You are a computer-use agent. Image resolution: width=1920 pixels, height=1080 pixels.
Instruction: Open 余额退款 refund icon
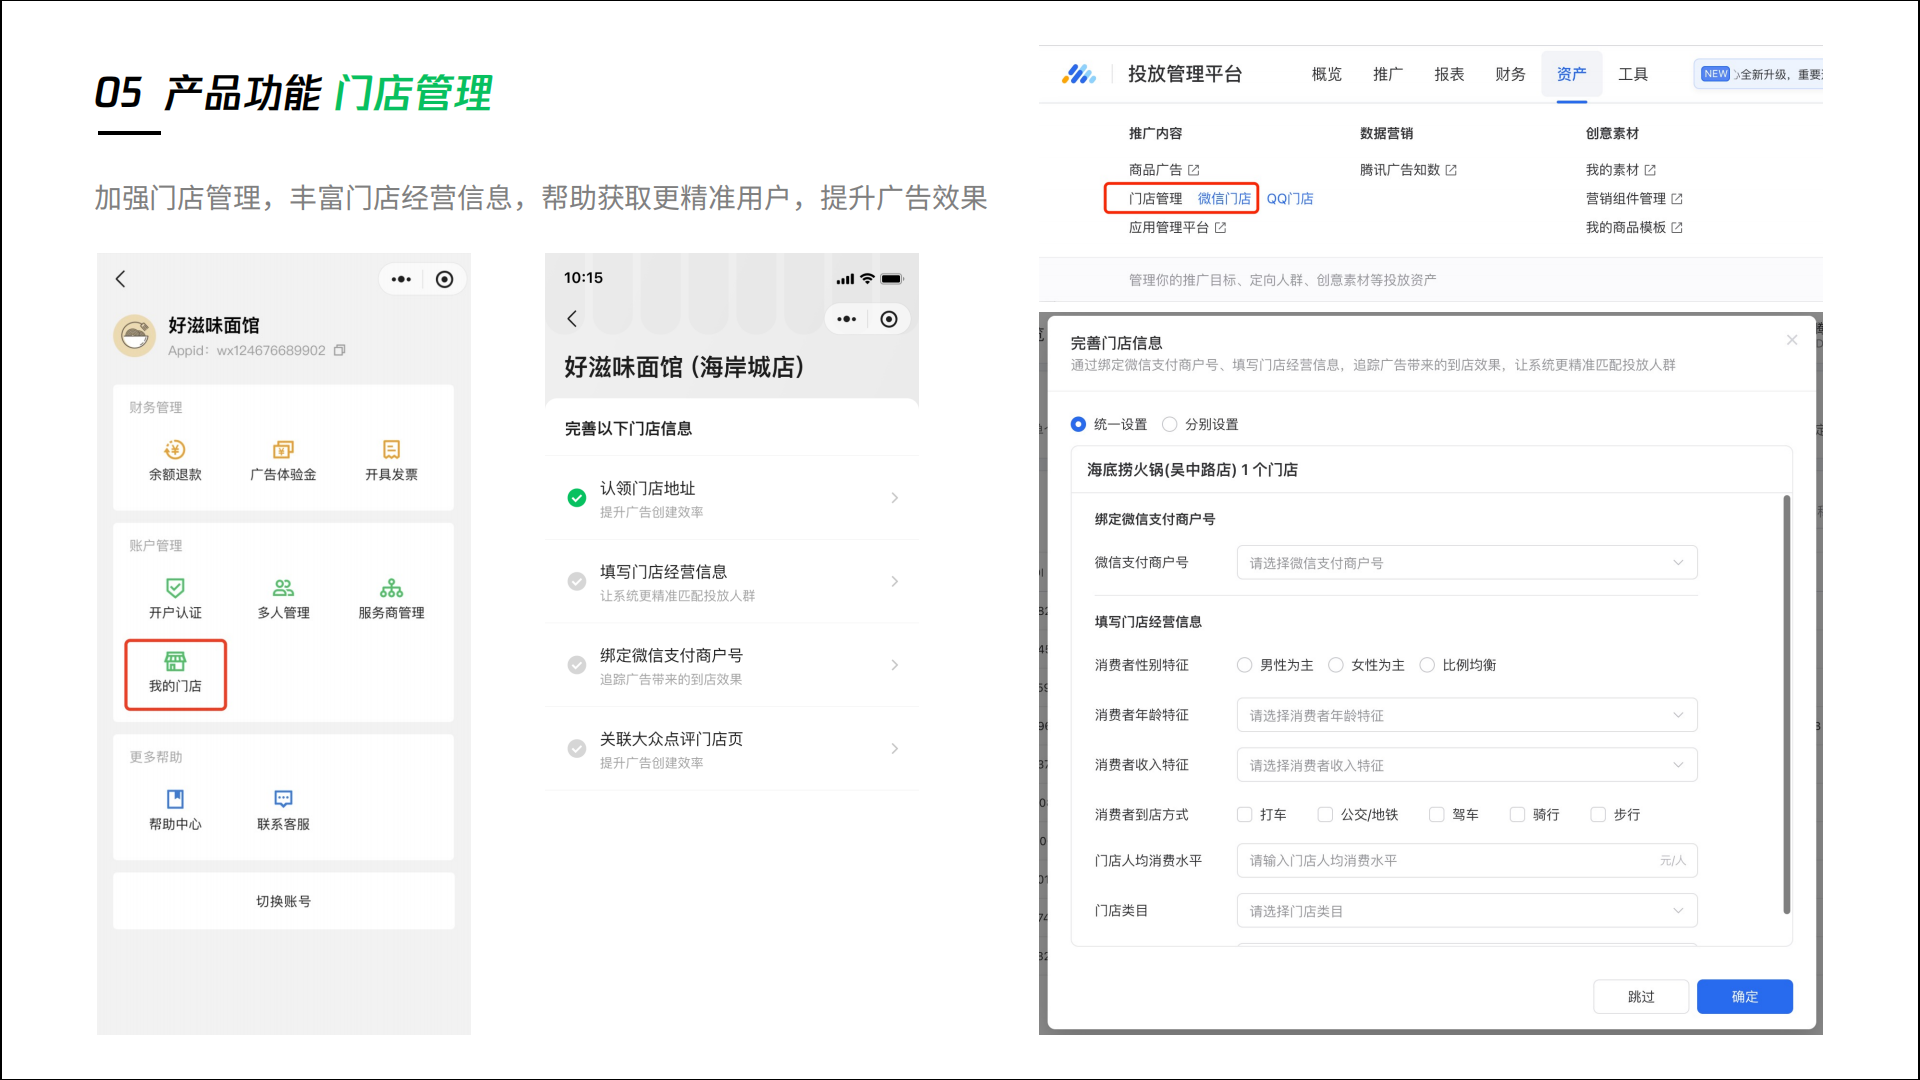[175, 450]
